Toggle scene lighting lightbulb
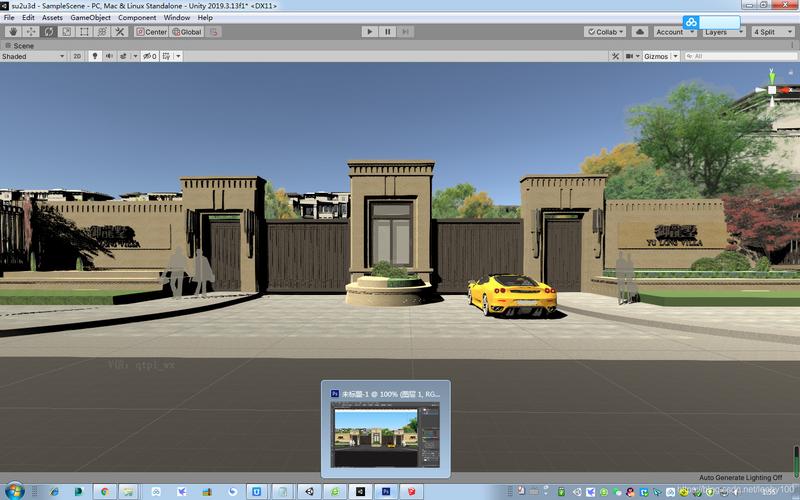 click(94, 56)
